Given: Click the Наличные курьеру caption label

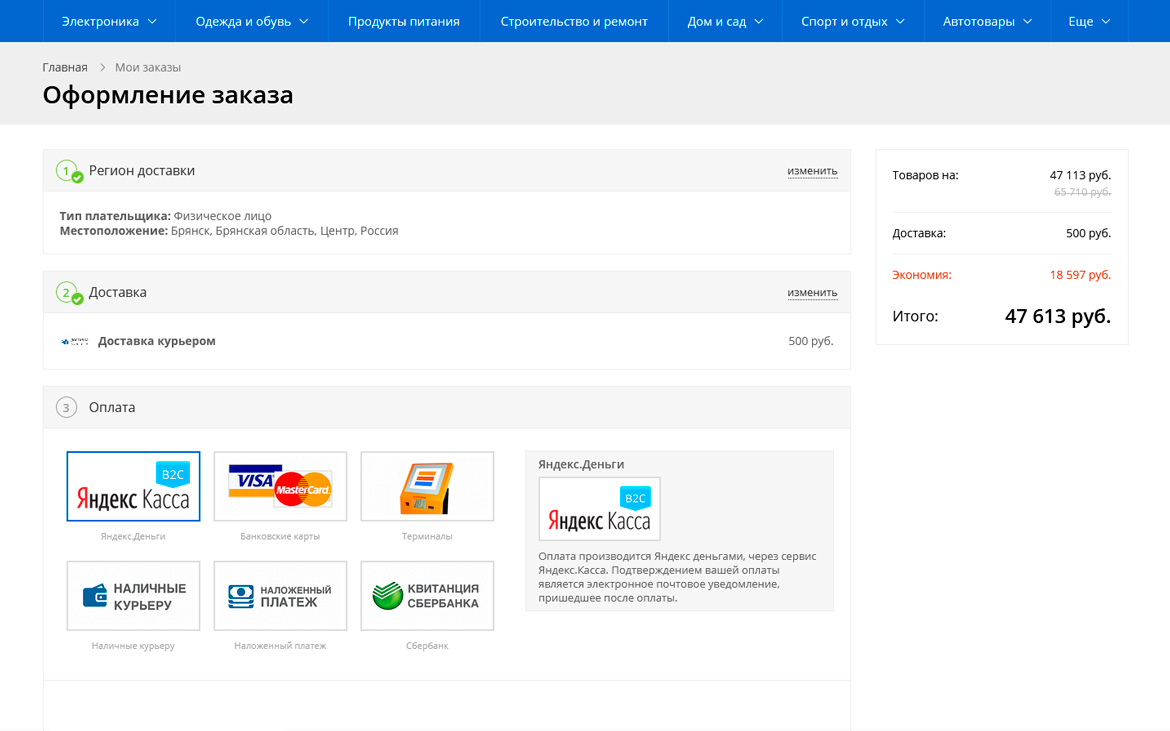Looking at the screenshot, I should pos(133,646).
